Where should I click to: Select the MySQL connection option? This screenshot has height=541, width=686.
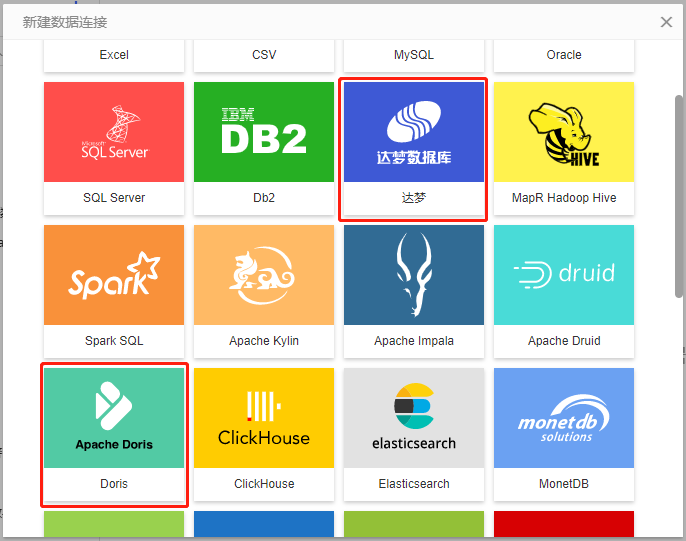414,55
